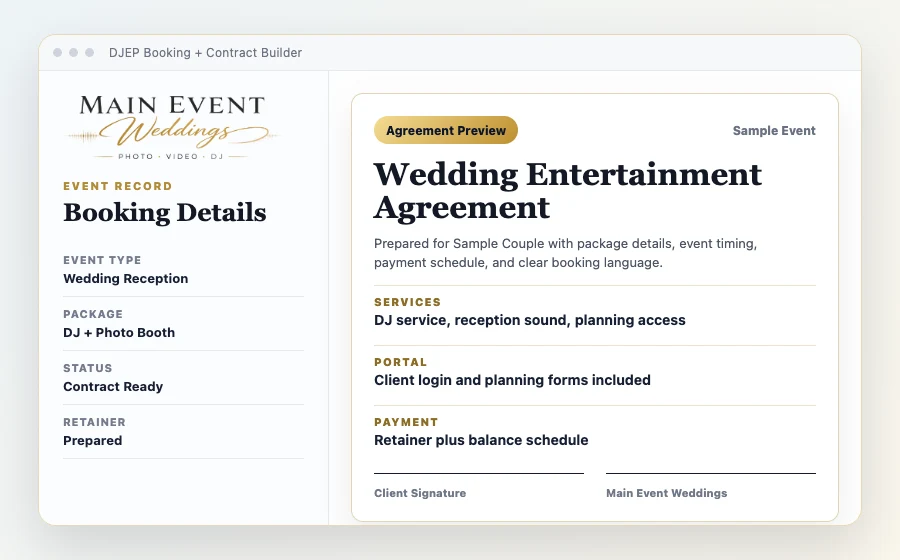Click the Client Signature caption
Viewport: 900px width, 560px height.
(420, 493)
